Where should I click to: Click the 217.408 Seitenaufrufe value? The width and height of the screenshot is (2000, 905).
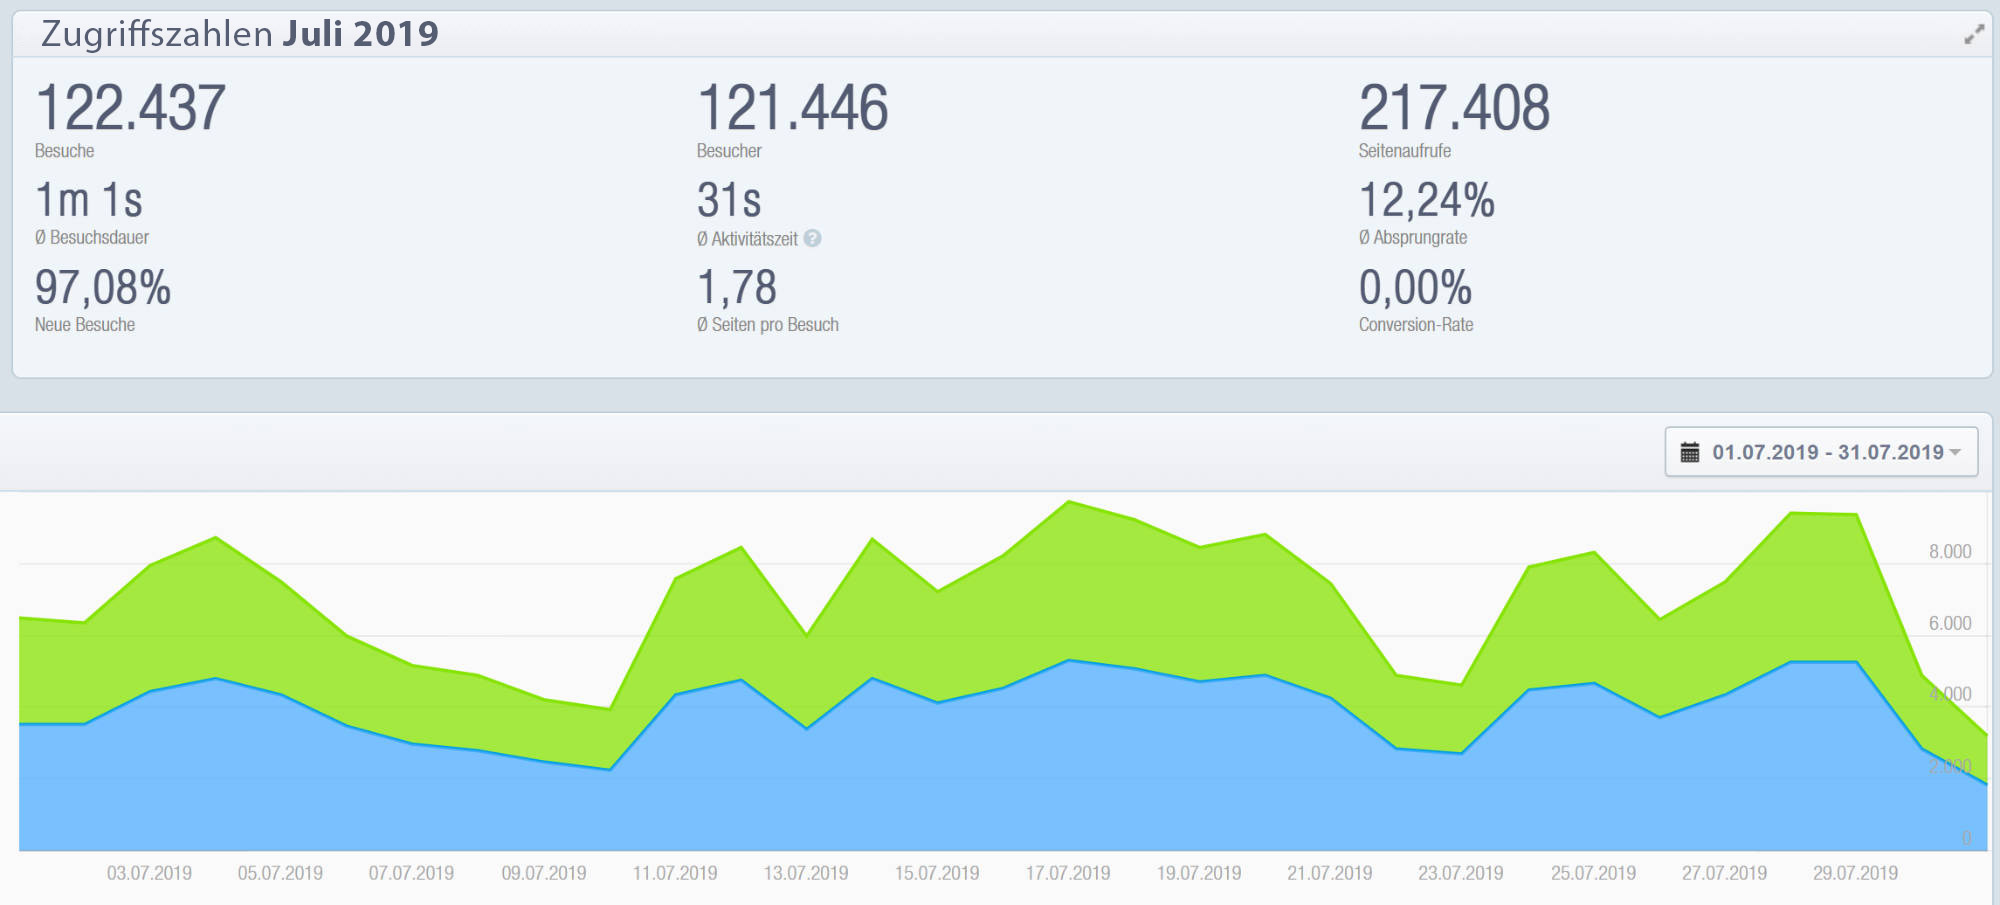tap(1454, 108)
